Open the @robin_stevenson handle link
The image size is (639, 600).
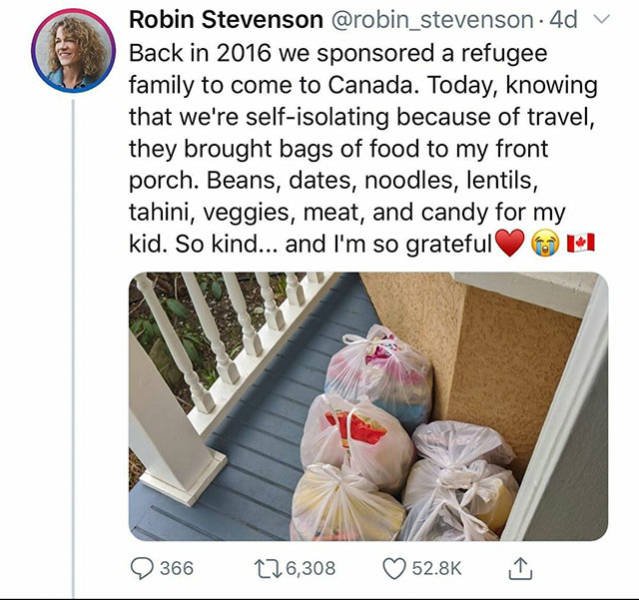433,20
